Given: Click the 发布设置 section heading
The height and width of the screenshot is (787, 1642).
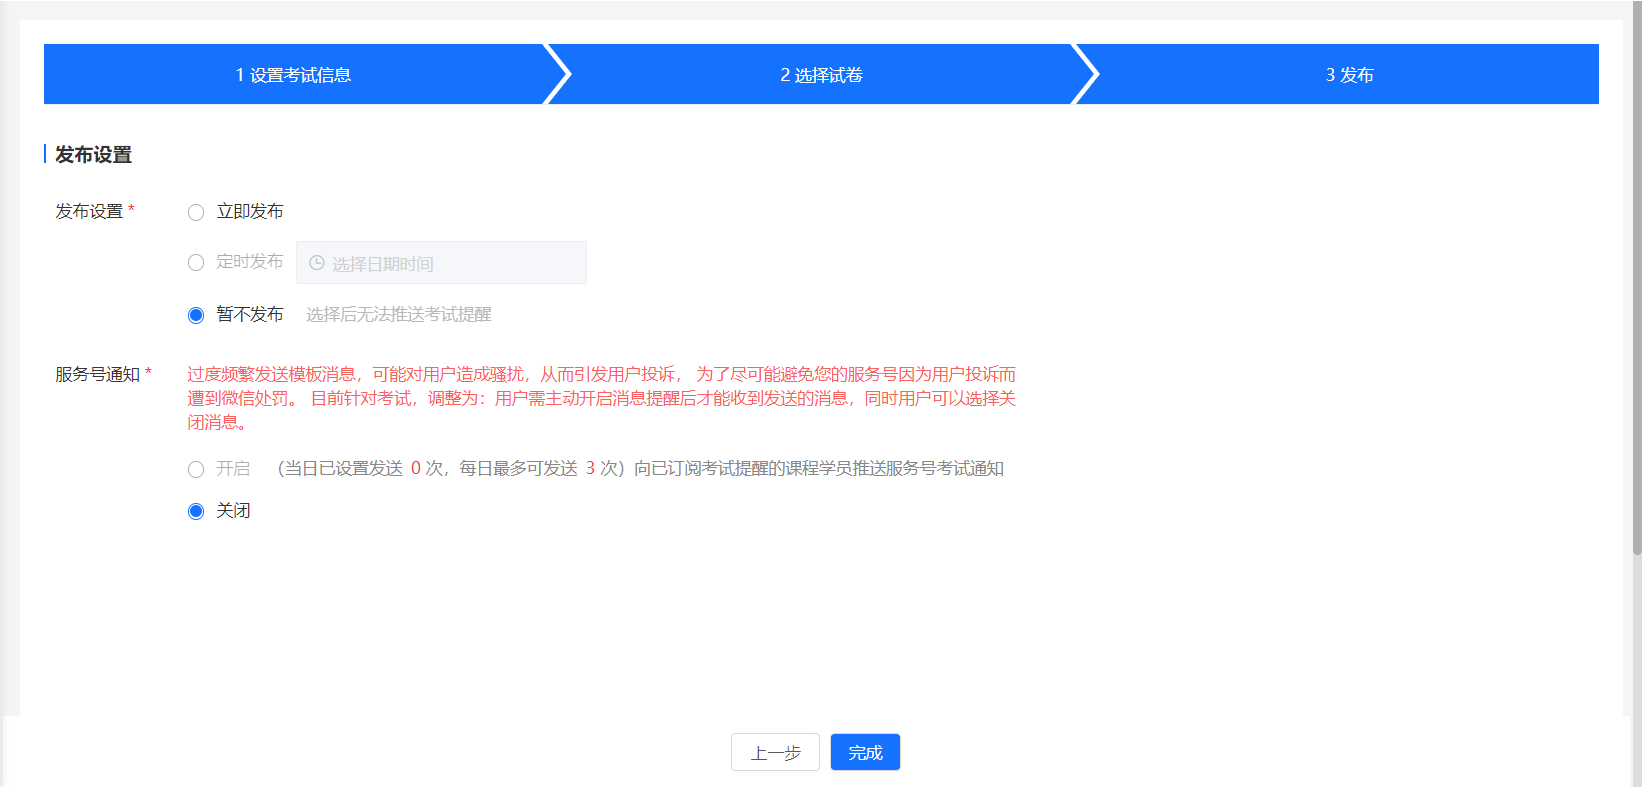Looking at the screenshot, I should click(x=93, y=155).
